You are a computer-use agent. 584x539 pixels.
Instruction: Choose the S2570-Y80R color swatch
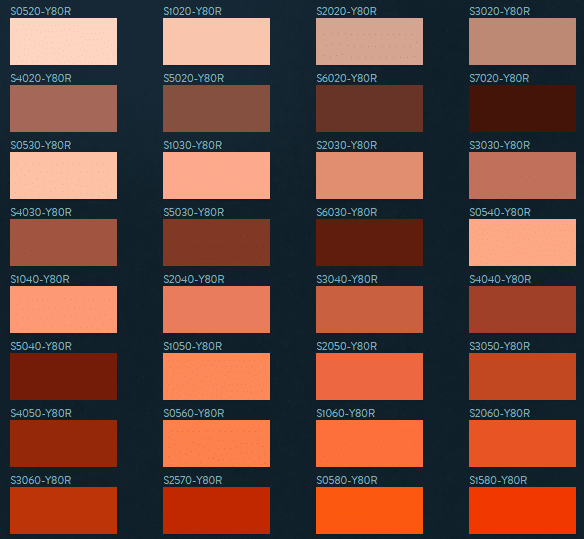(x=216, y=510)
